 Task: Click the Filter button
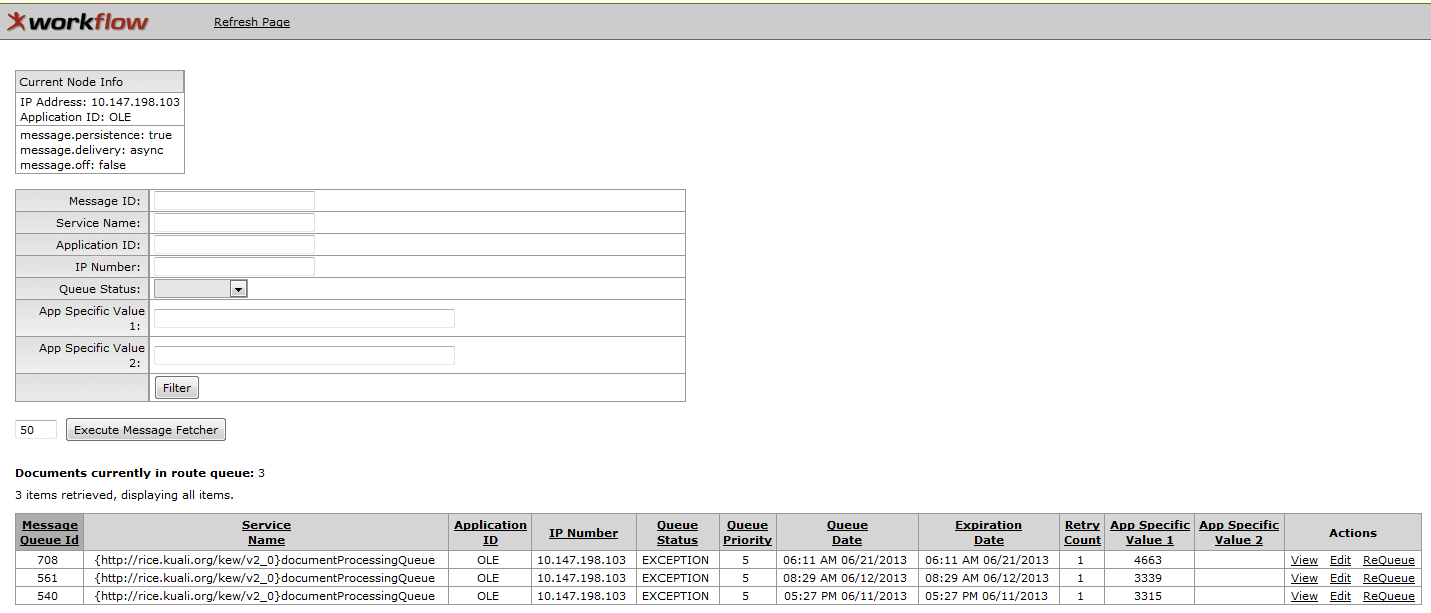pyautogui.click(x=177, y=388)
